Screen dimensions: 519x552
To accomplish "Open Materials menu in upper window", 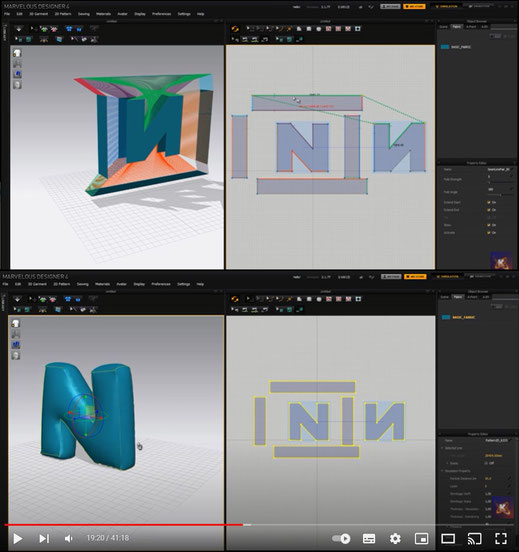I will [104, 14].
